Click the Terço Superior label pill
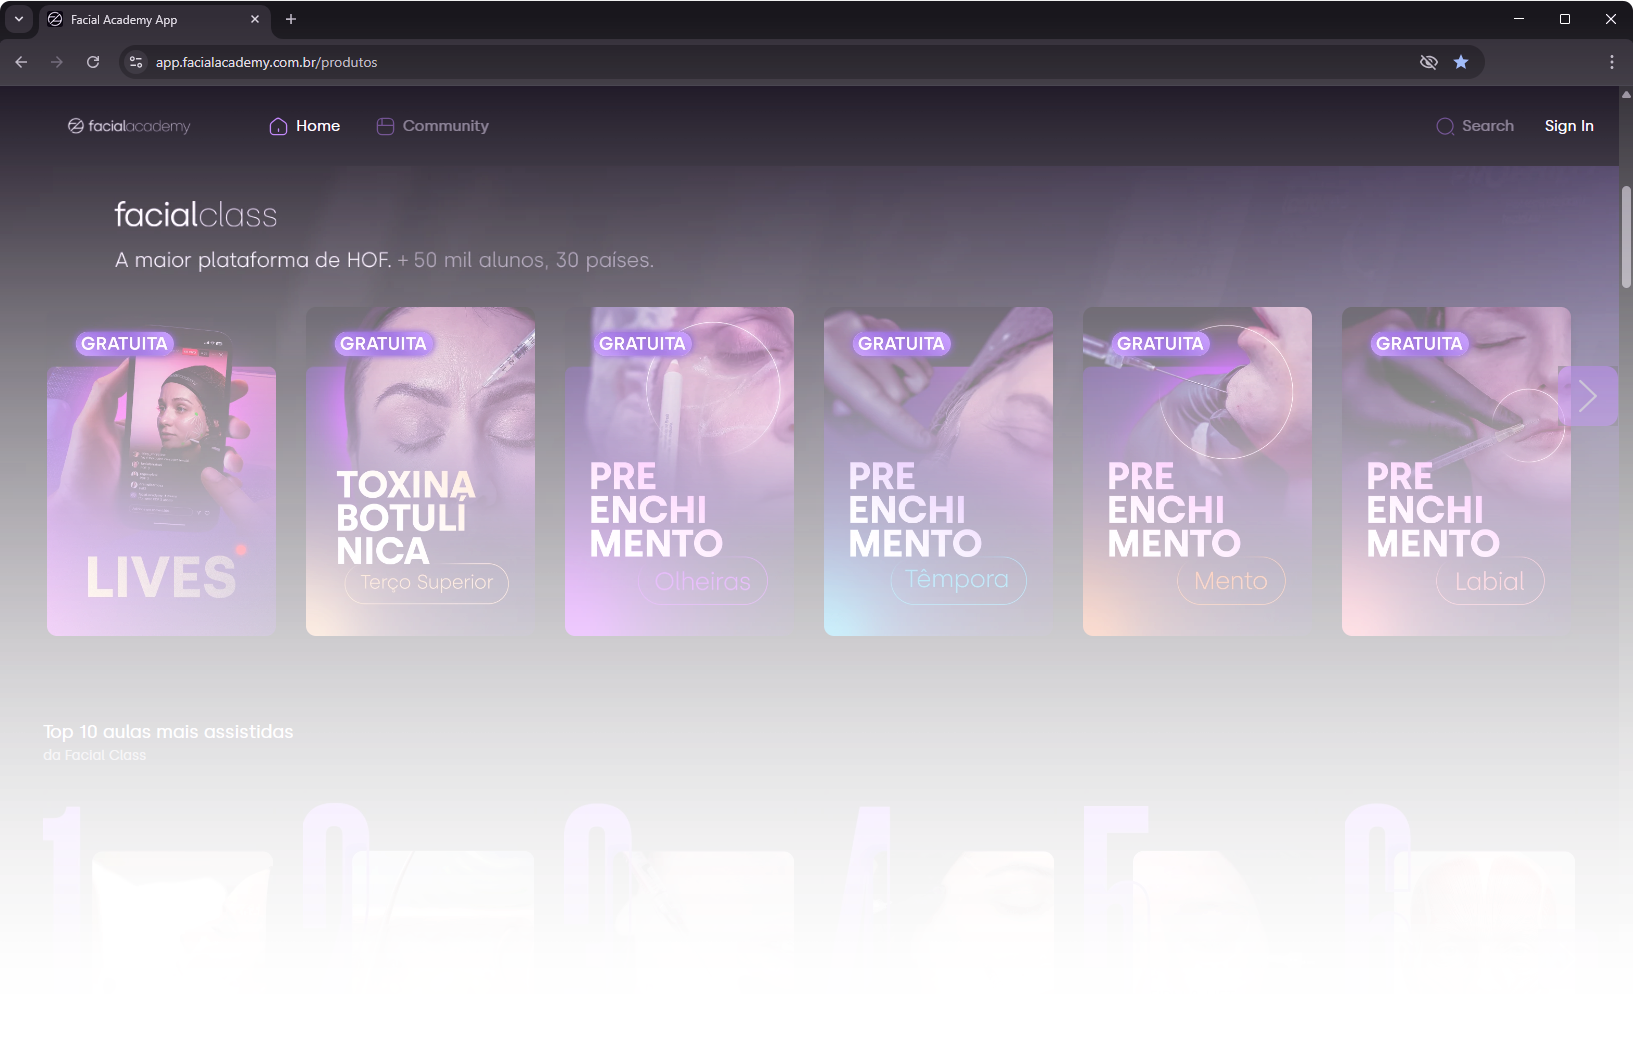 point(427,582)
